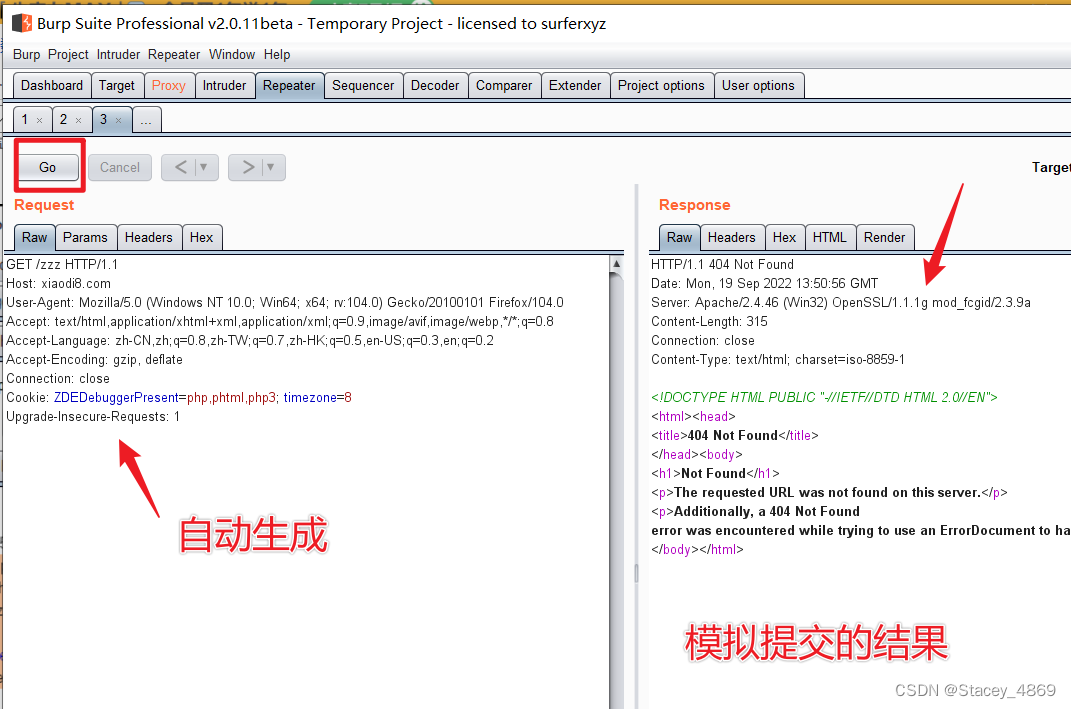Open the User options tab
Screen dimensions: 1071x709
click(758, 85)
